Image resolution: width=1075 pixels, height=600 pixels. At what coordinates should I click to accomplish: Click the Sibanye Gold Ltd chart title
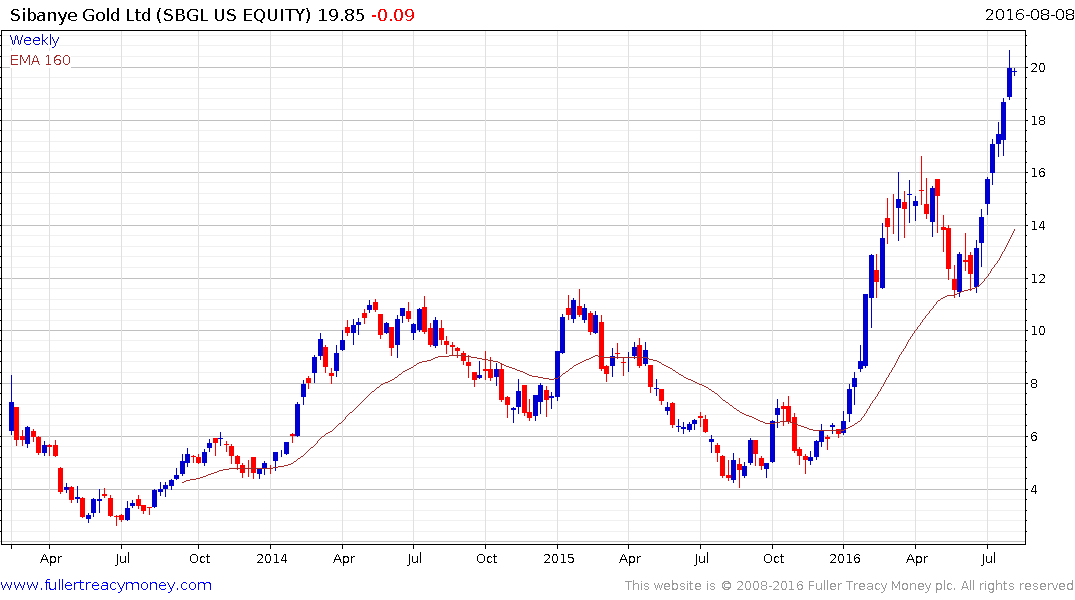(x=160, y=15)
